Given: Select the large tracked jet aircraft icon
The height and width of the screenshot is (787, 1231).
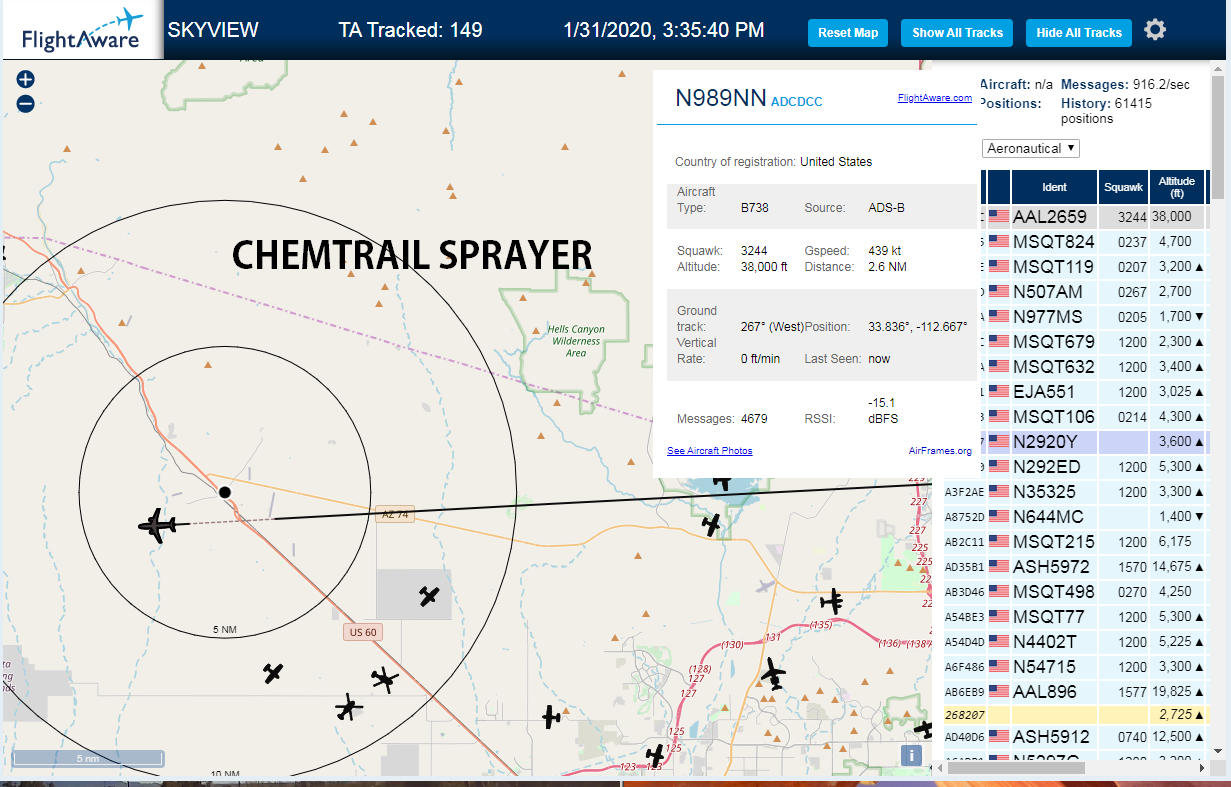Looking at the screenshot, I should tap(157, 525).
